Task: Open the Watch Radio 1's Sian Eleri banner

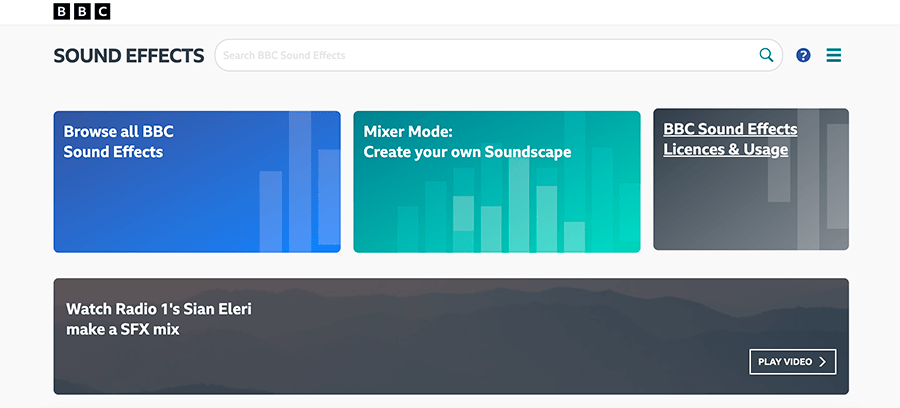Action: pos(451,336)
